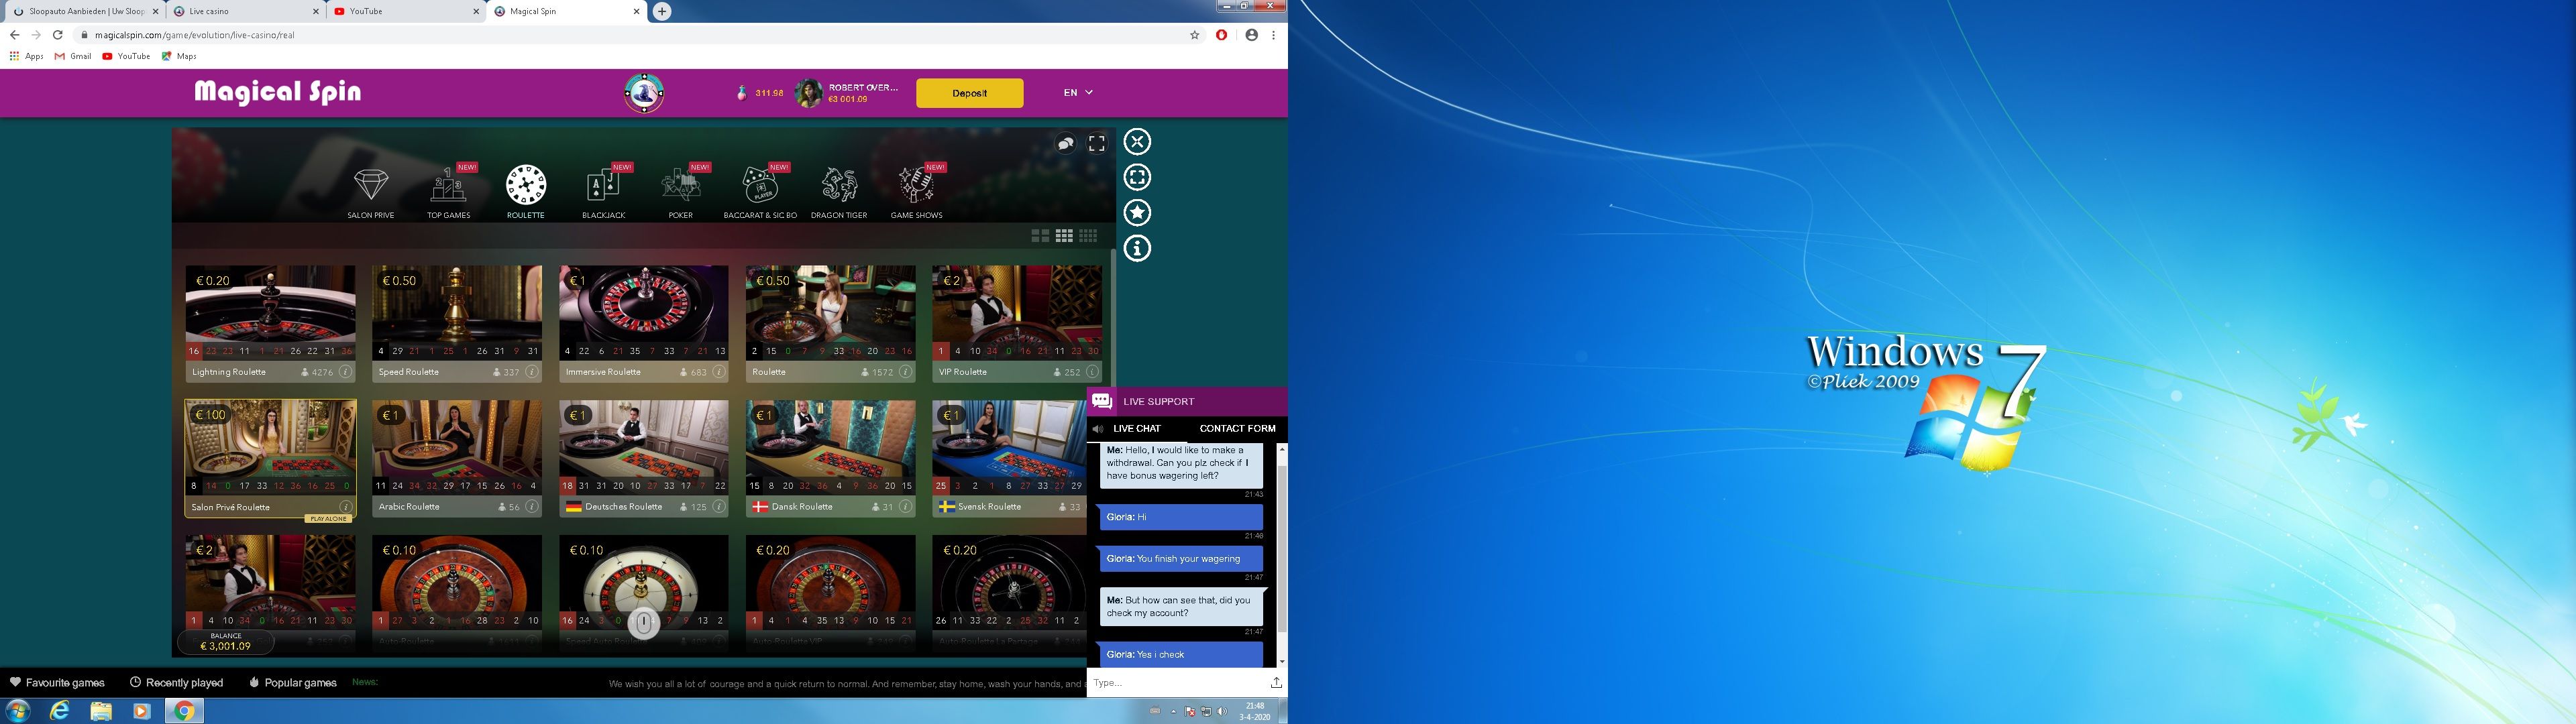Click the Opera extension icon

(x=1221, y=35)
